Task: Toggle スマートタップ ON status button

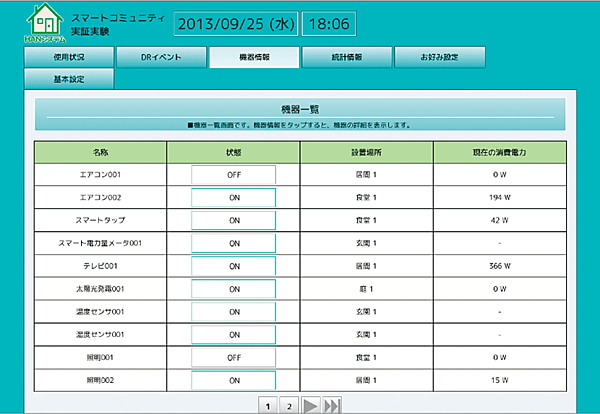Action: click(x=233, y=220)
